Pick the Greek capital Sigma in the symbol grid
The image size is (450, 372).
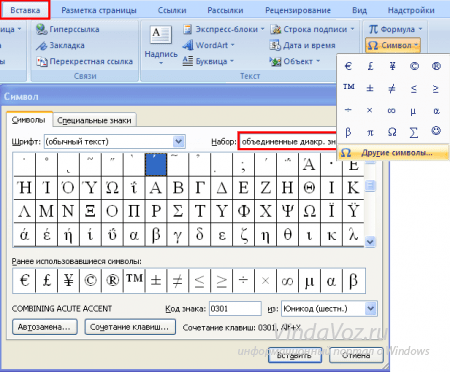coord(178,211)
